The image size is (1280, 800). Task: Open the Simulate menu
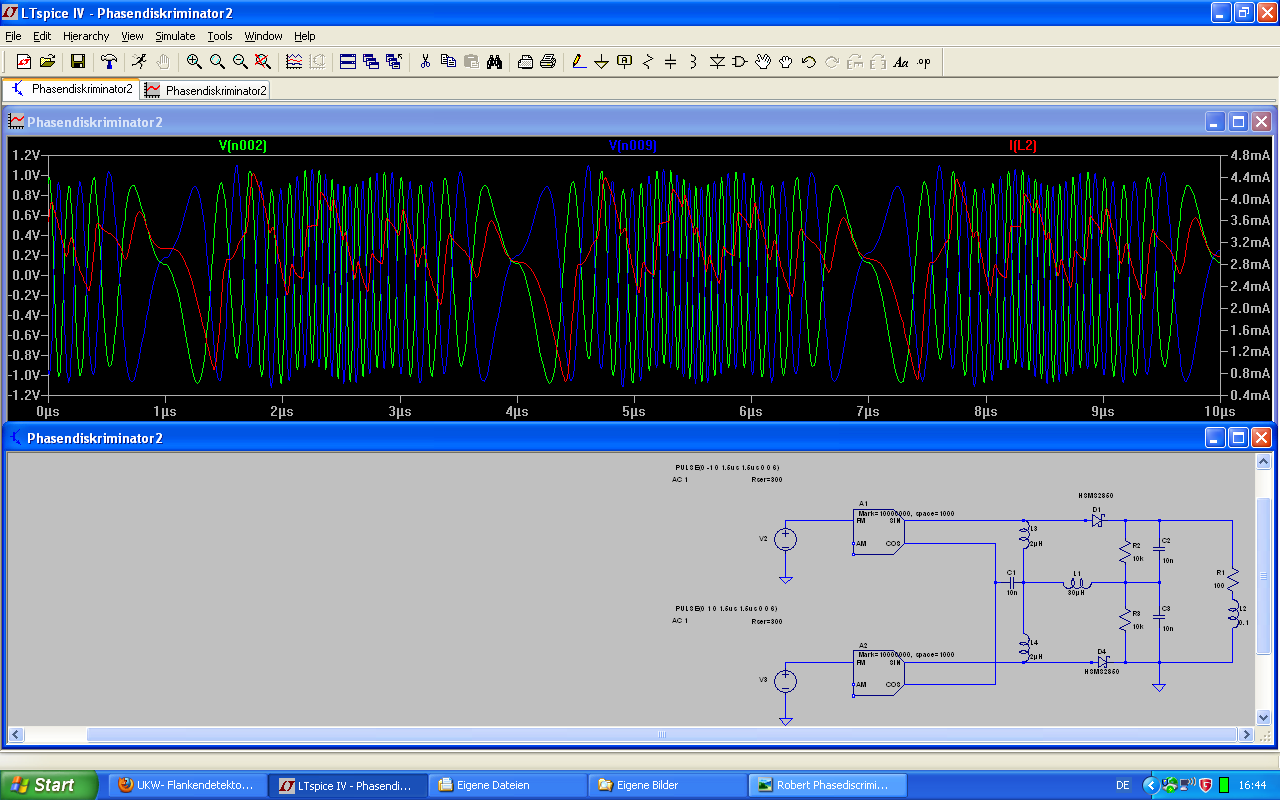pos(175,36)
